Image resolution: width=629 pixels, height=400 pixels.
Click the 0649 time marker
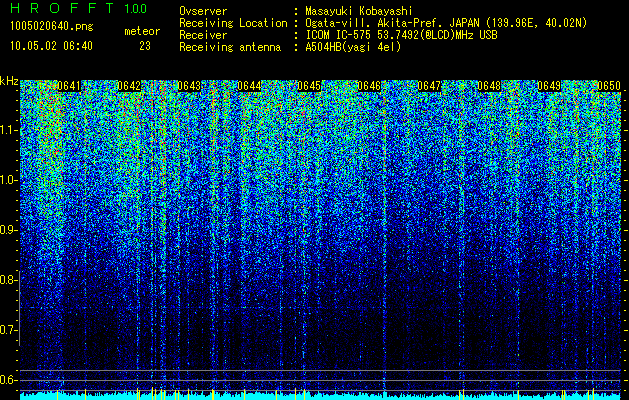point(549,86)
